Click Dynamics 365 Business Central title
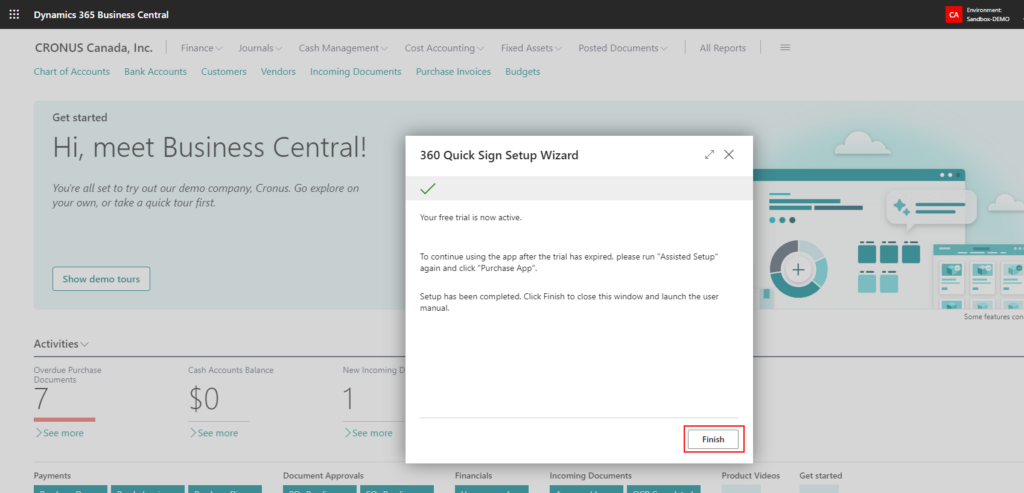 [x=101, y=14]
